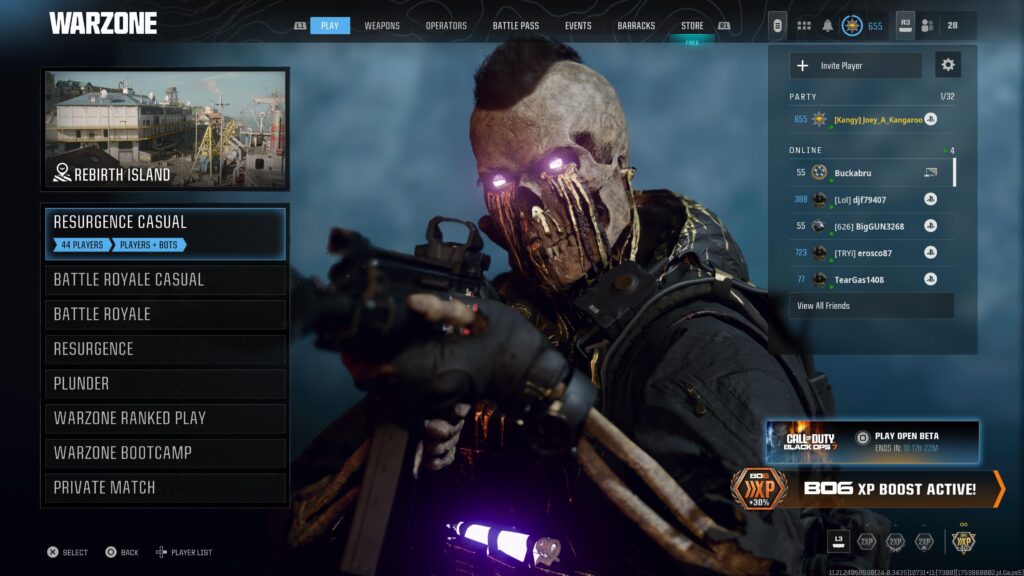Screen dimensions: 1024x576
Task: Open the Weapons tab
Action: point(382,25)
